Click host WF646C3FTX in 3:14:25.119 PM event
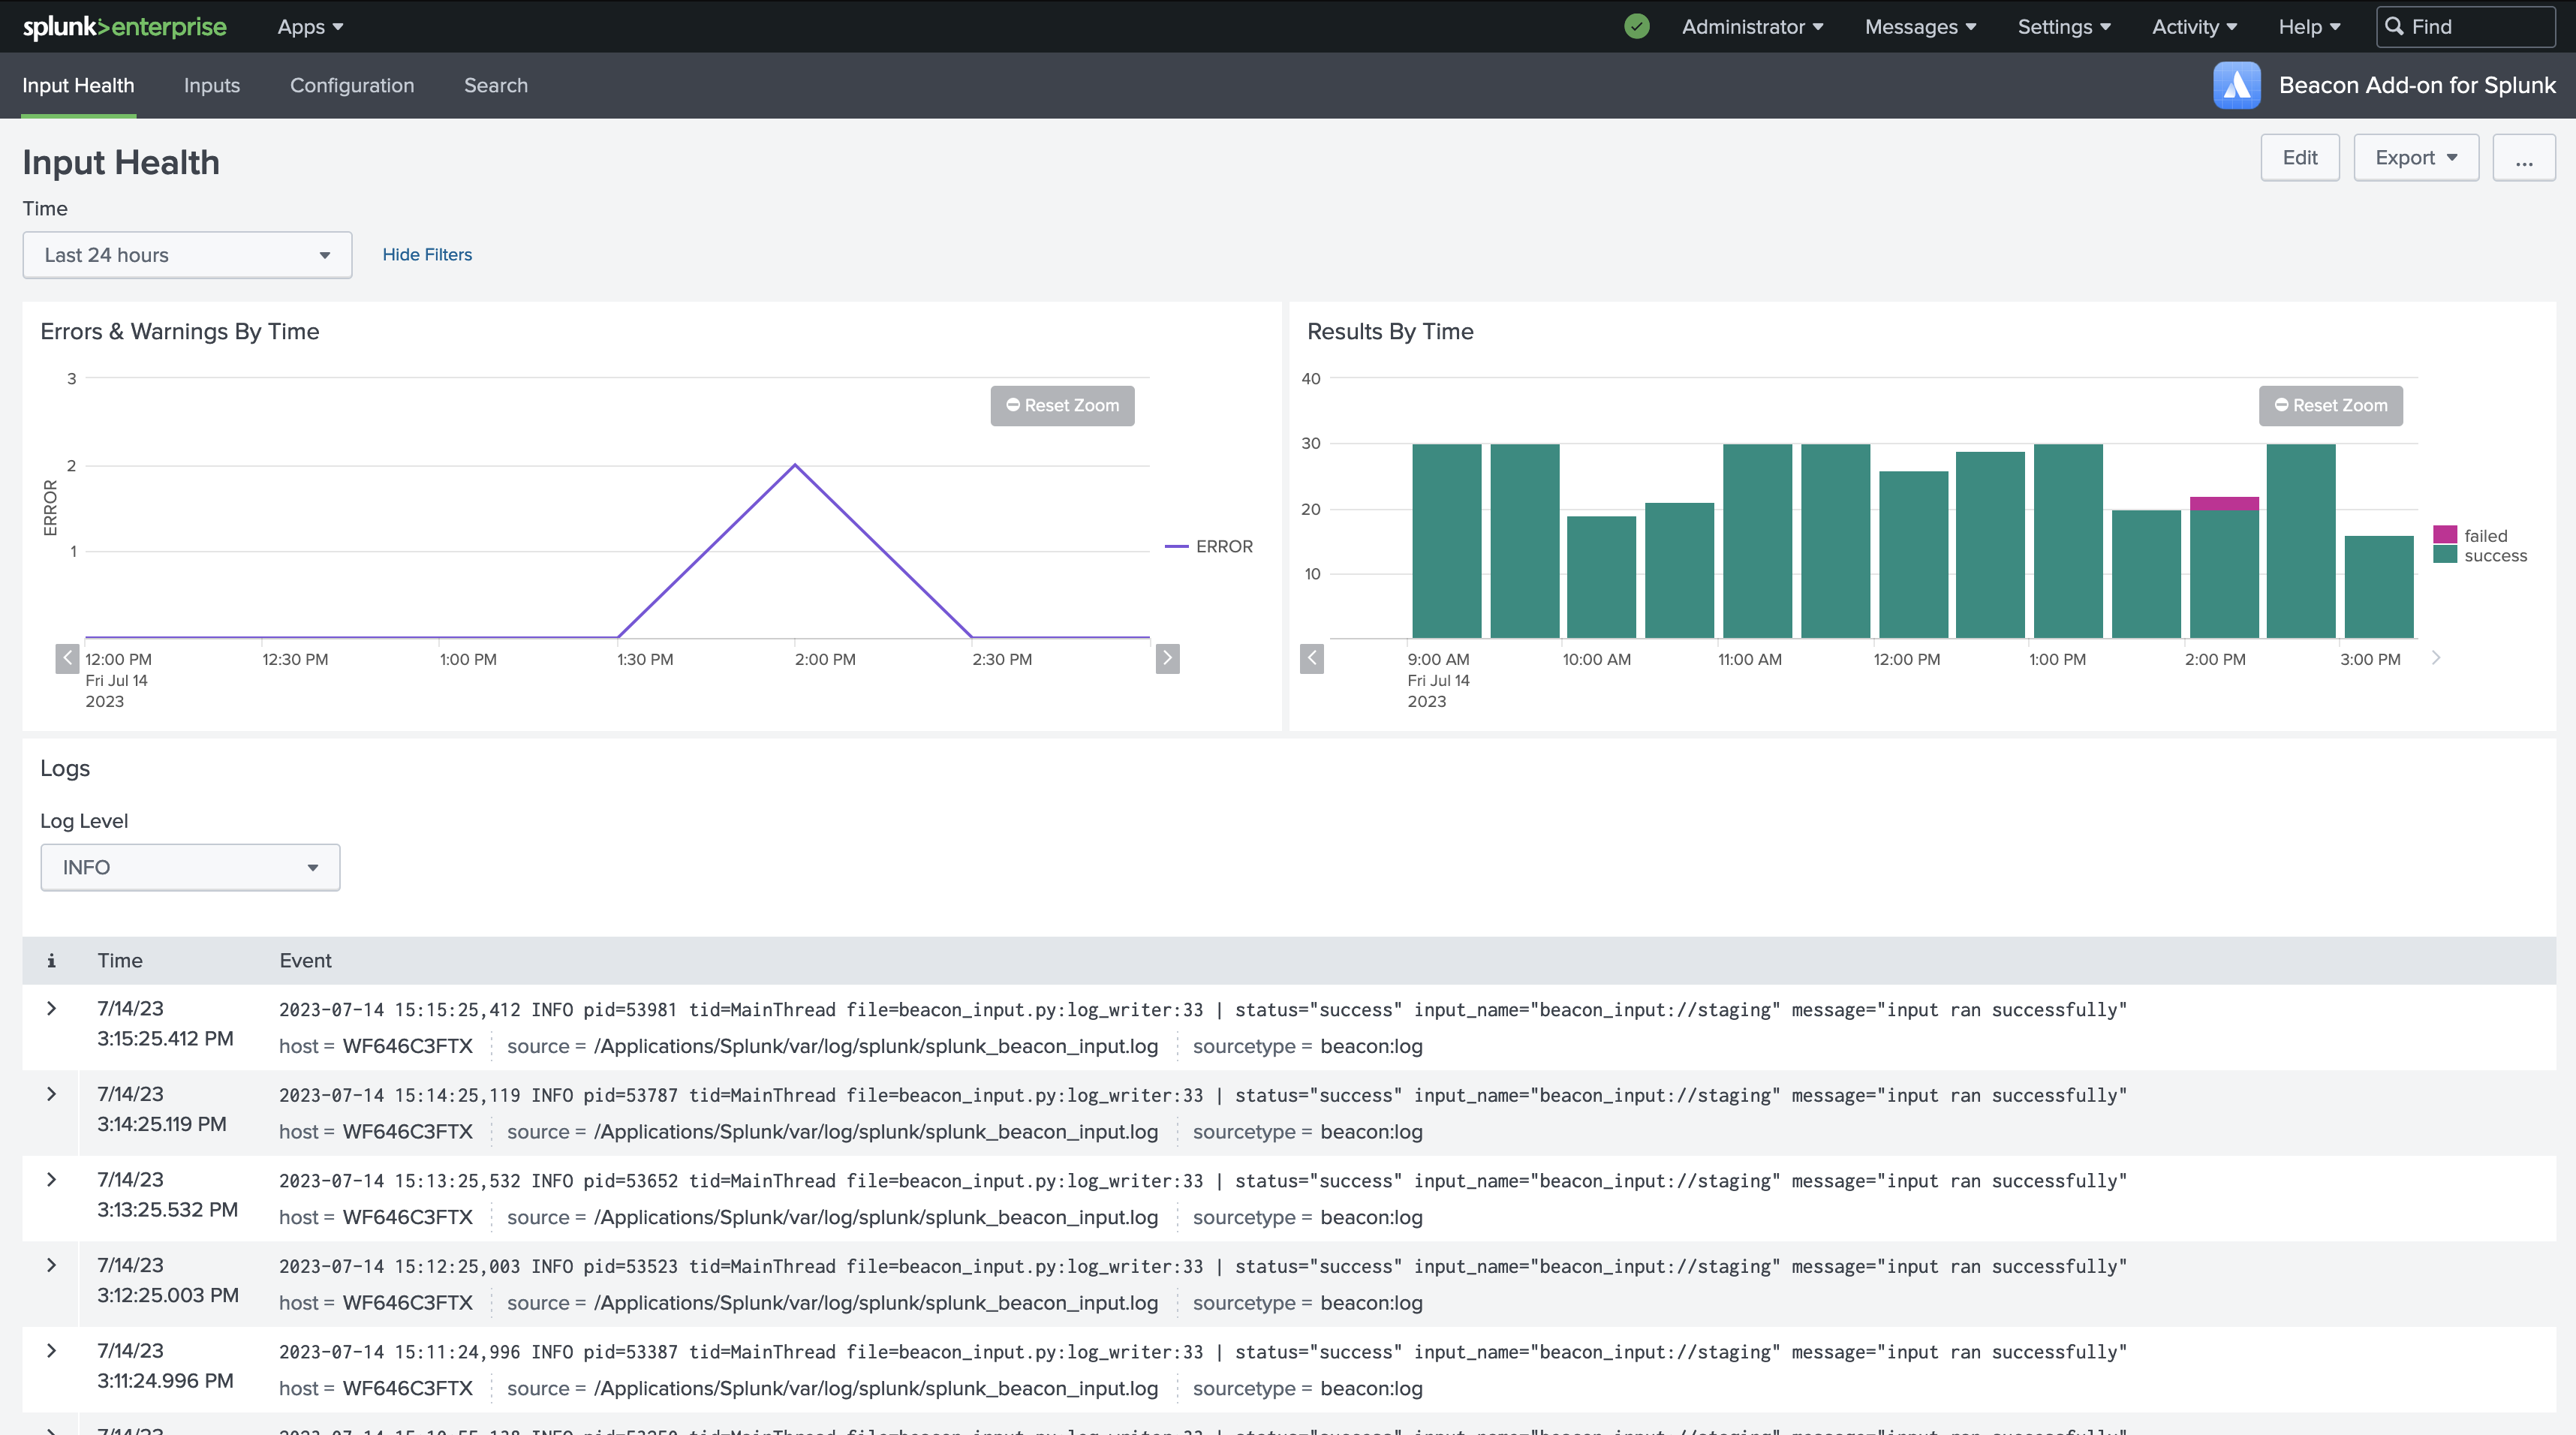The width and height of the screenshot is (2576, 1435). point(407,1132)
